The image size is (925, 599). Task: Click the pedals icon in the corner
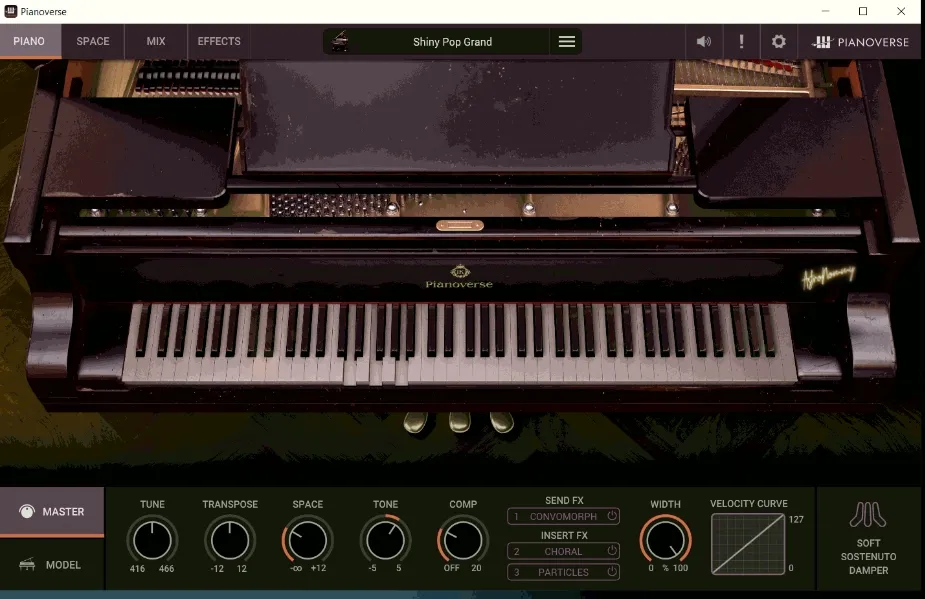(868, 514)
